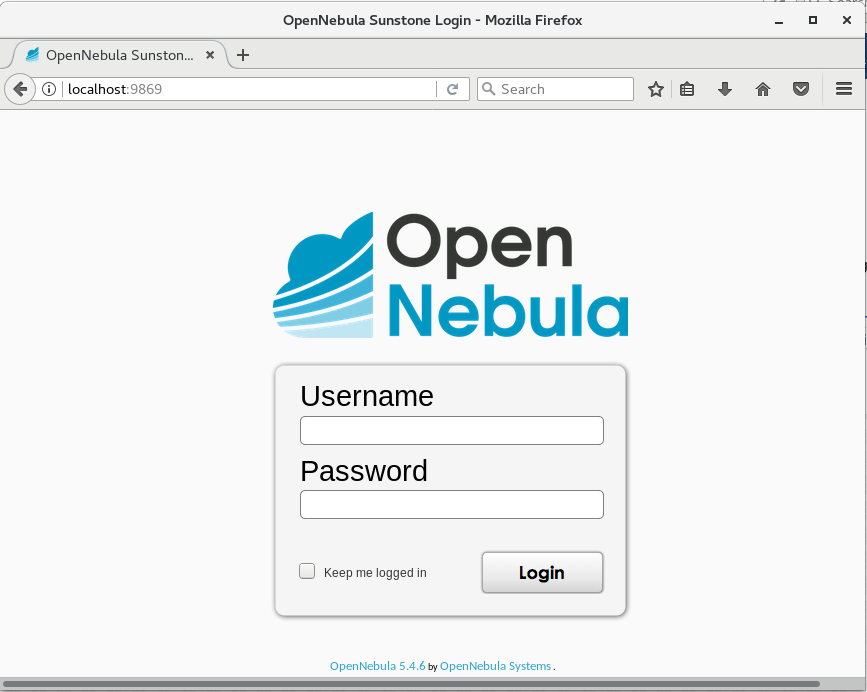Click the horizontal scrollbar at page bottom
The image size is (867, 692).
(x=411, y=684)
